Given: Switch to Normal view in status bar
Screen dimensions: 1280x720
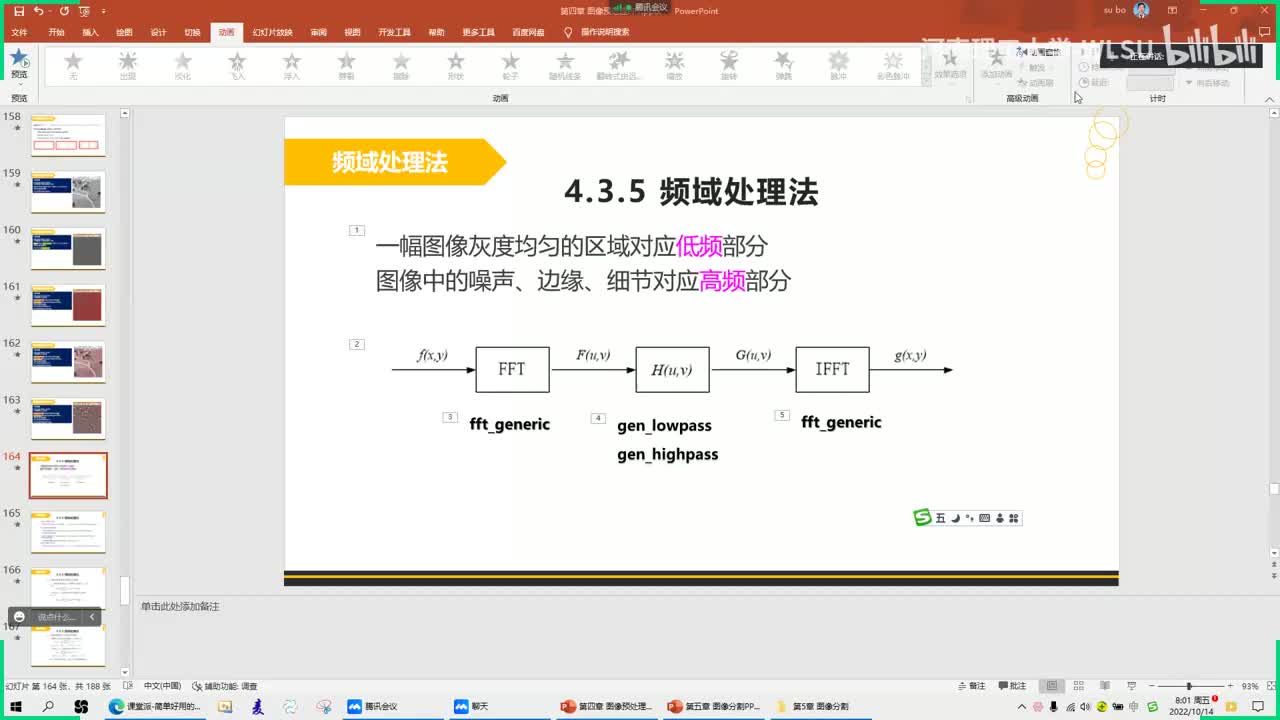Looking at the screenshot, I should [x=1051, y=686].
